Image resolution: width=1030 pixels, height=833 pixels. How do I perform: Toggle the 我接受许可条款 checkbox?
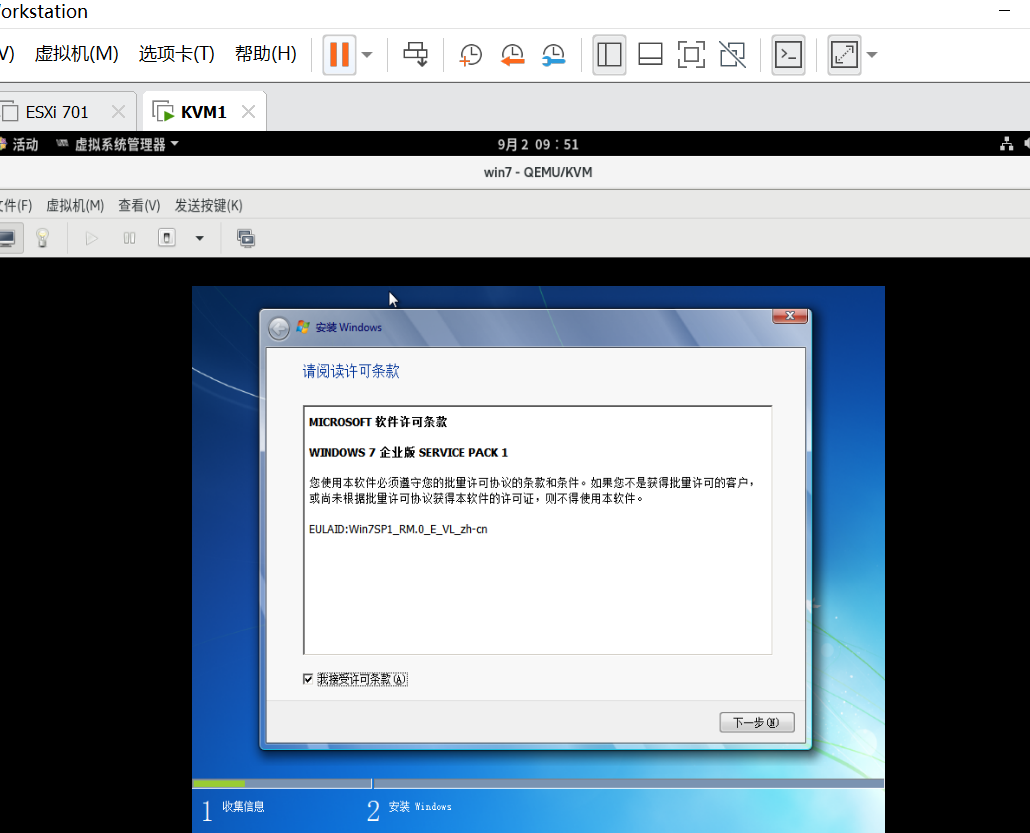click(308, 679)
